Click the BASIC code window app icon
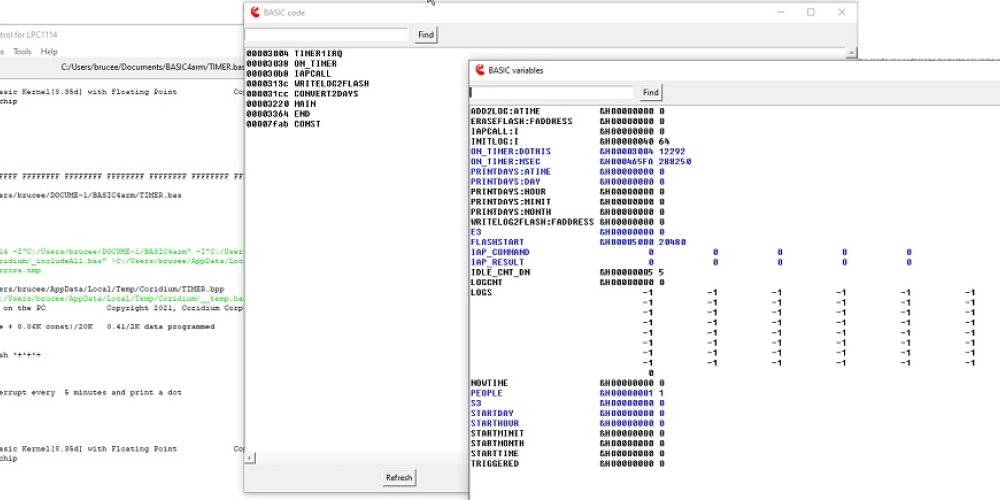 coord(256,12)
